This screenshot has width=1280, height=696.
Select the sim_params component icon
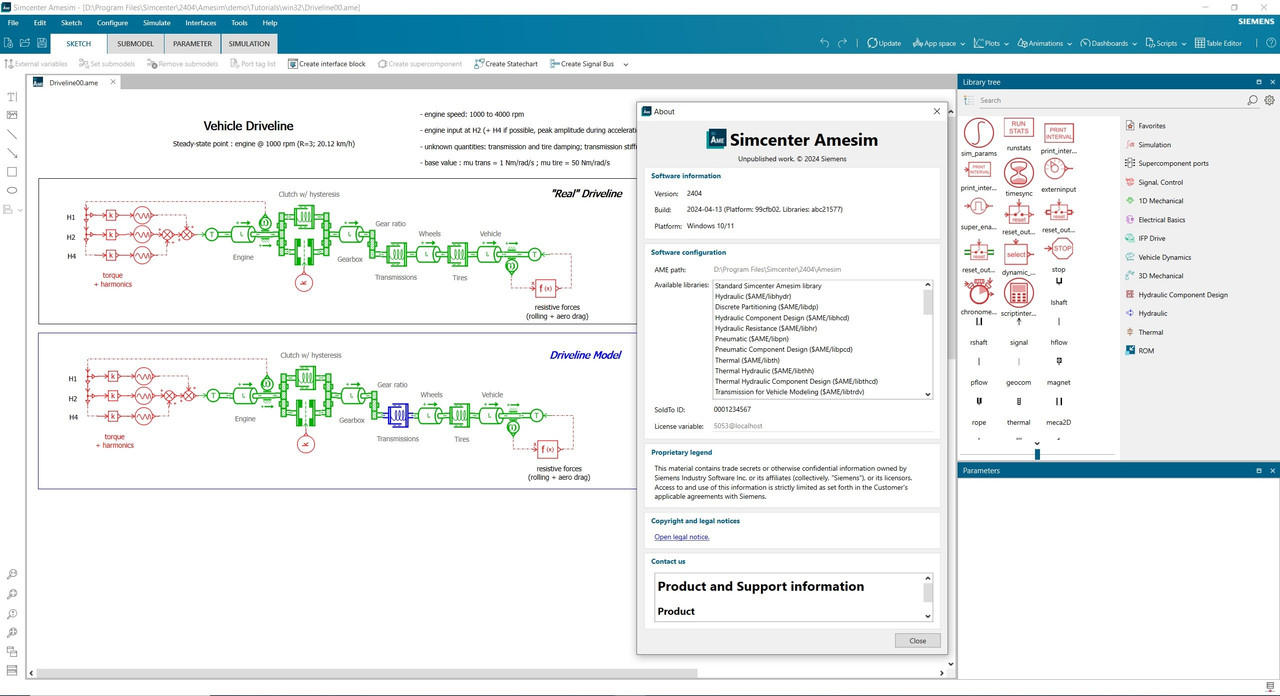(978, 132)
